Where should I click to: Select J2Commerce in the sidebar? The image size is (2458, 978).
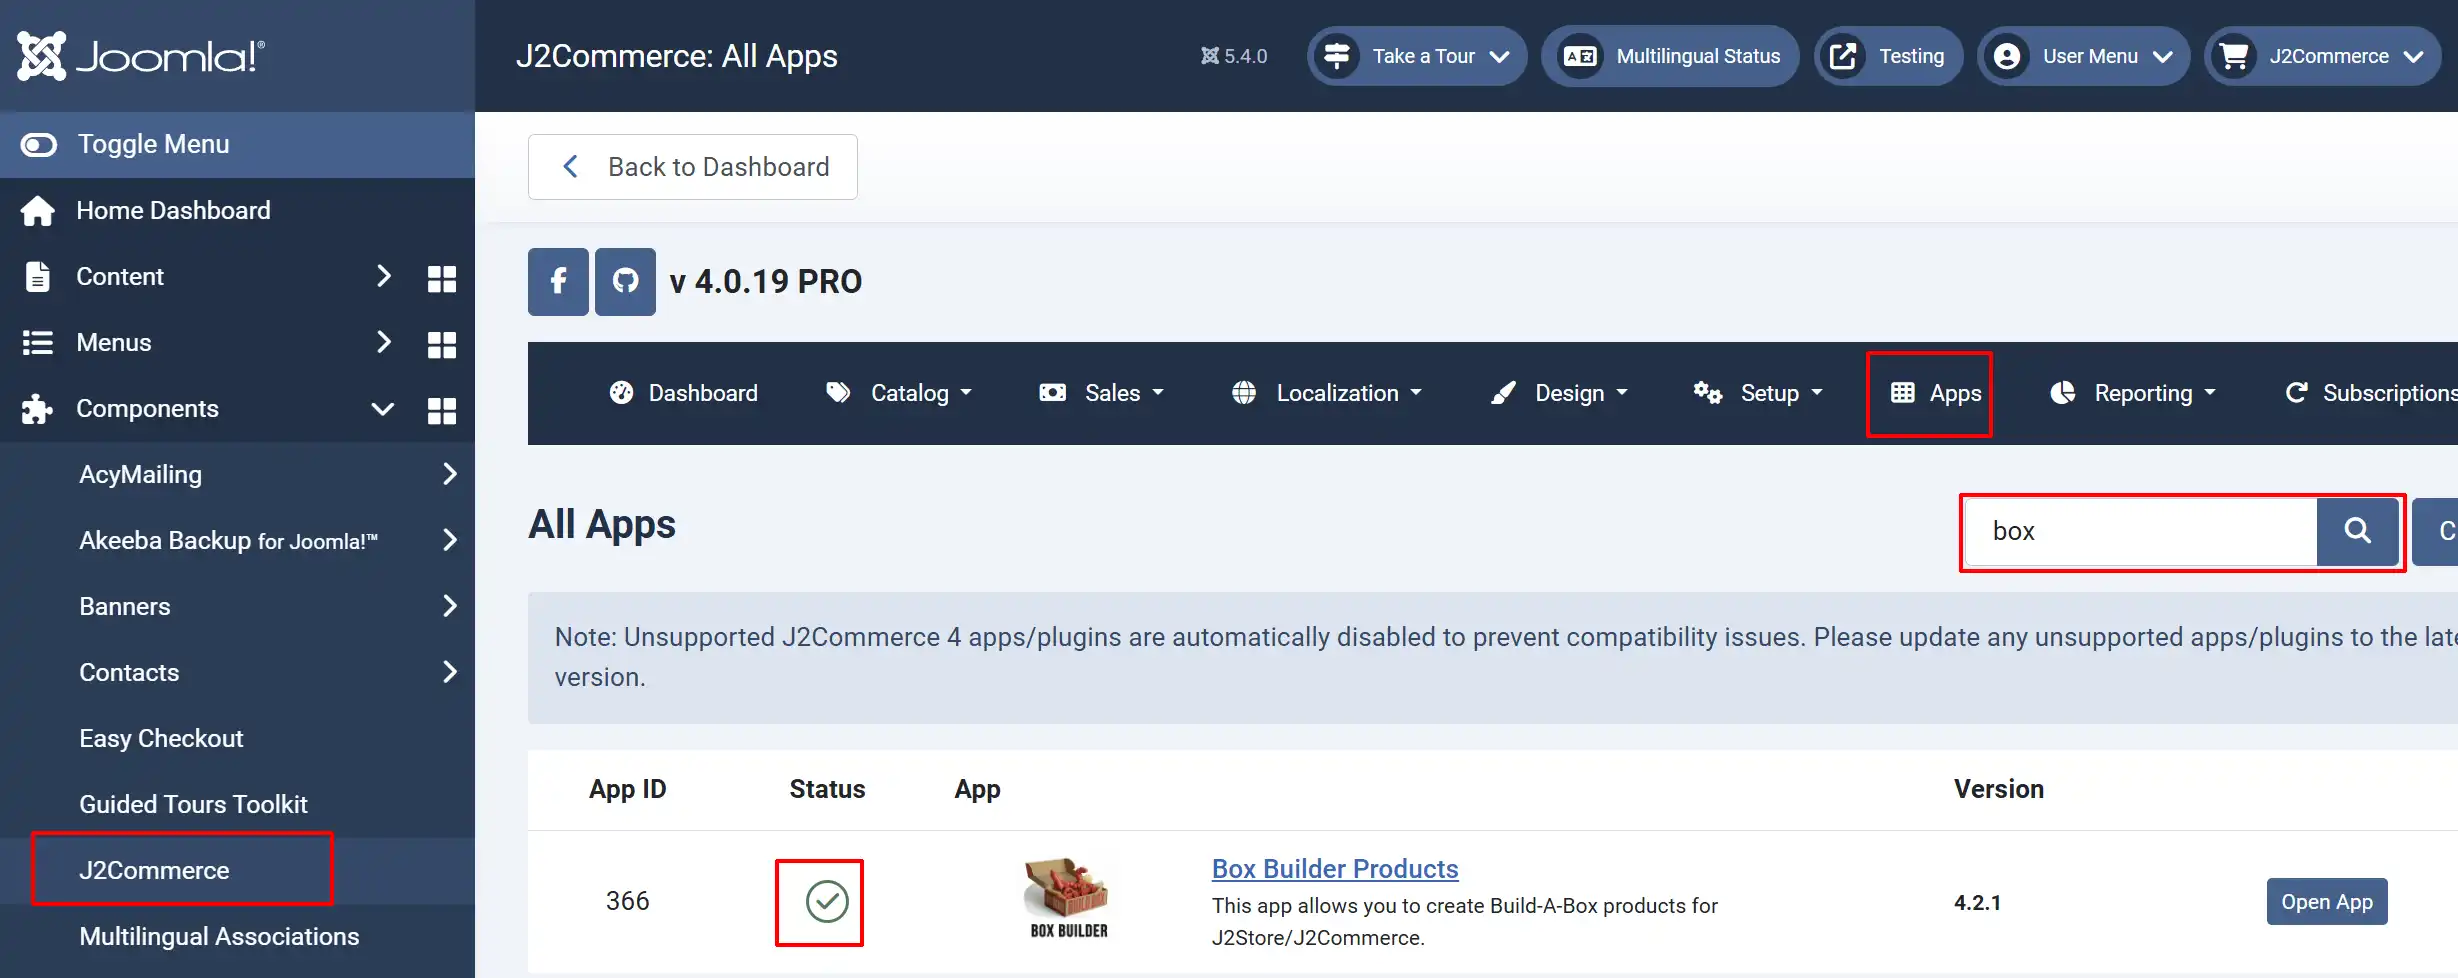tap(154, 870)
